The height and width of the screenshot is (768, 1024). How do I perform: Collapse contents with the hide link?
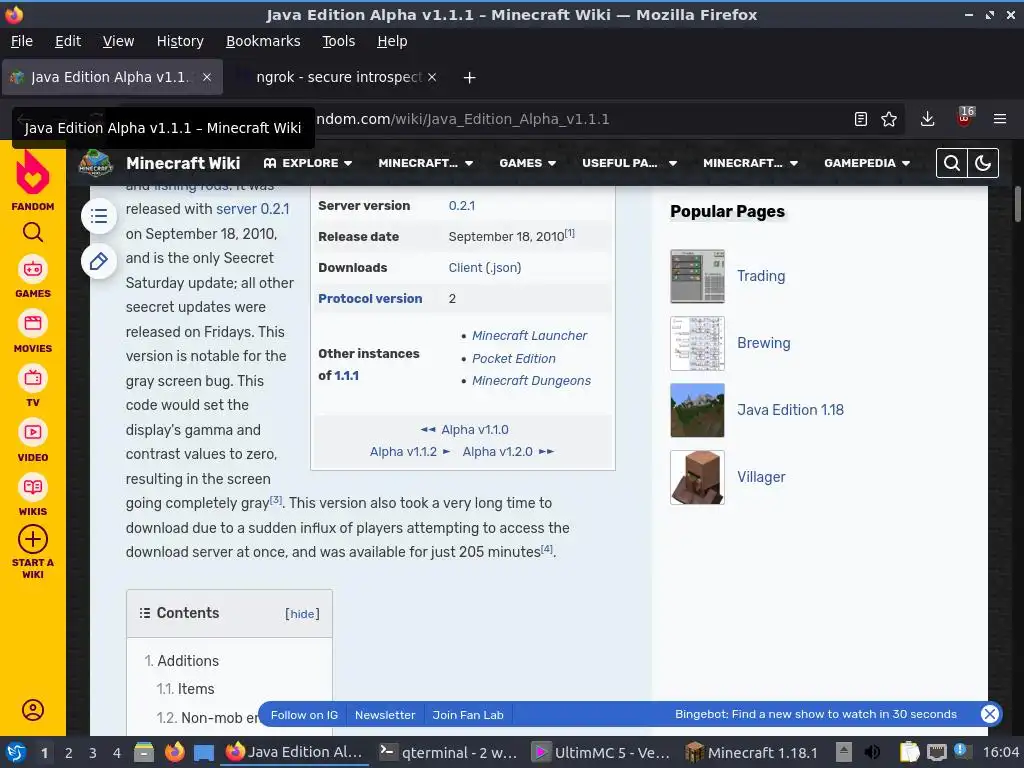click(x=302, y=614)
